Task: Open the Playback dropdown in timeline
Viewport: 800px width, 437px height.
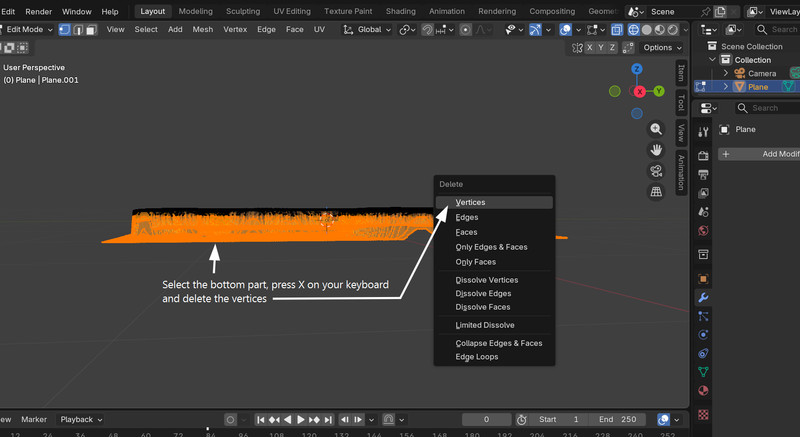Action: click(x=81, y=419)
